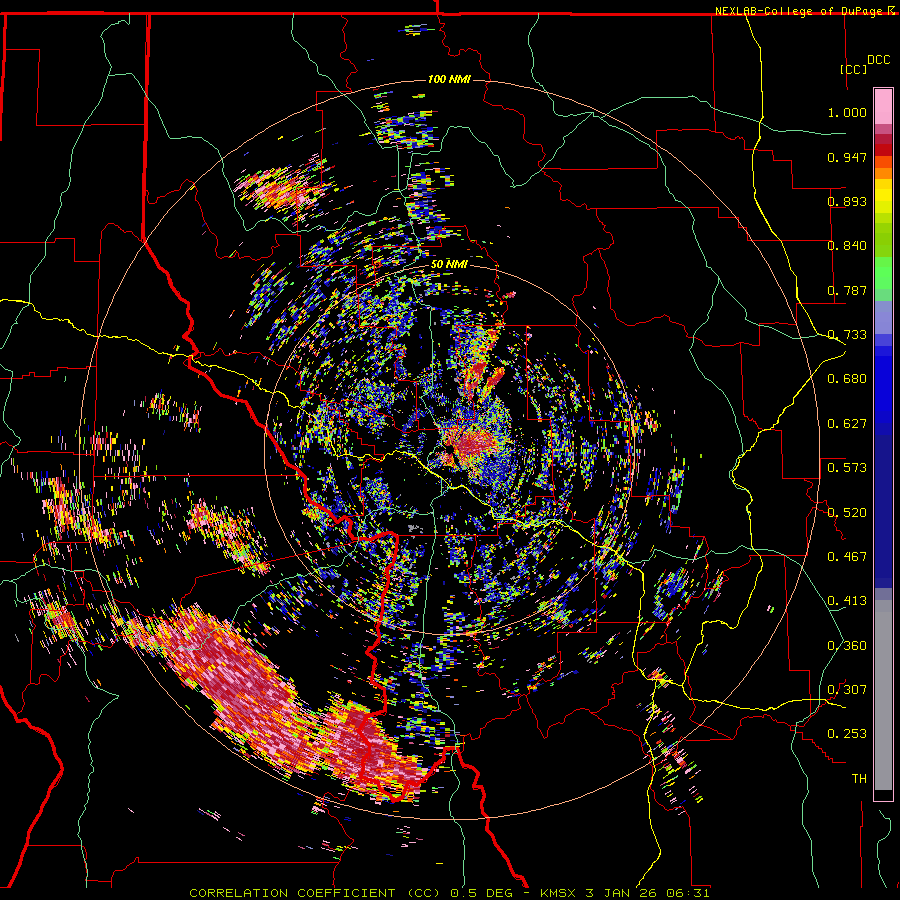Select the 0.893 scale value
Viewport: 900px width, 900px height.
(847, 201)
